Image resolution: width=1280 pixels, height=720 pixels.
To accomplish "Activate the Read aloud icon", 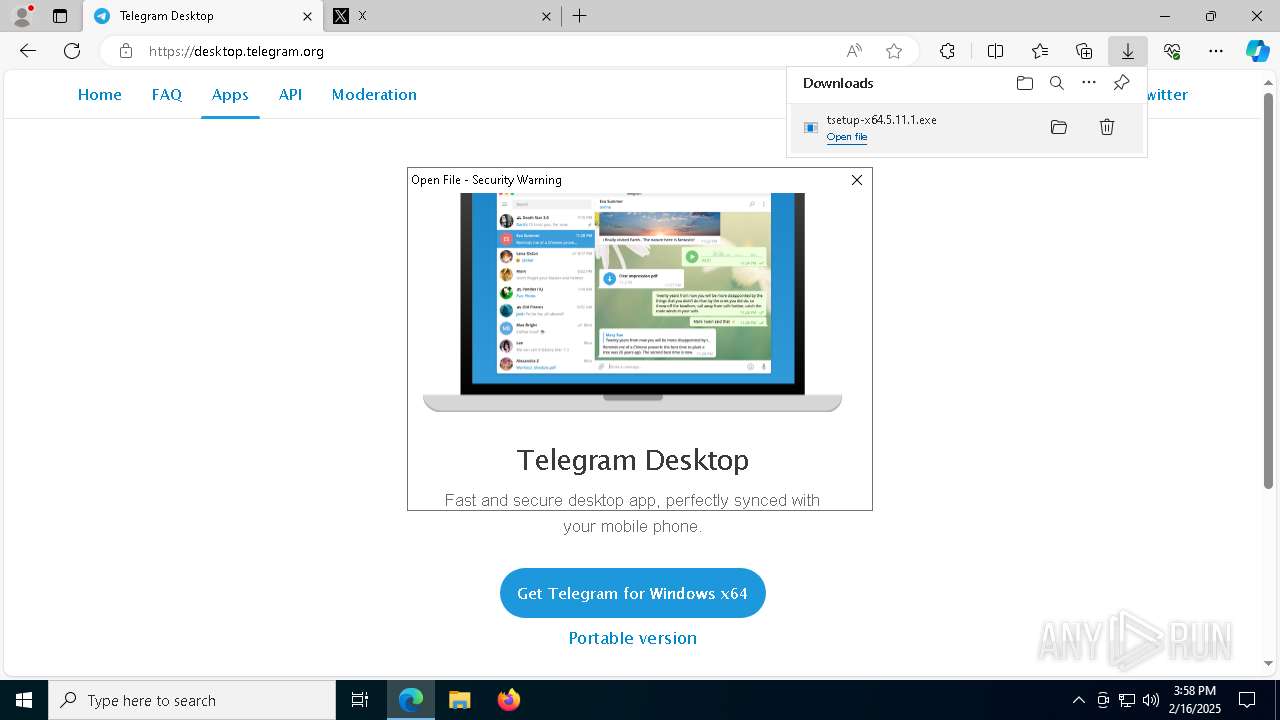I will point(854,51).
